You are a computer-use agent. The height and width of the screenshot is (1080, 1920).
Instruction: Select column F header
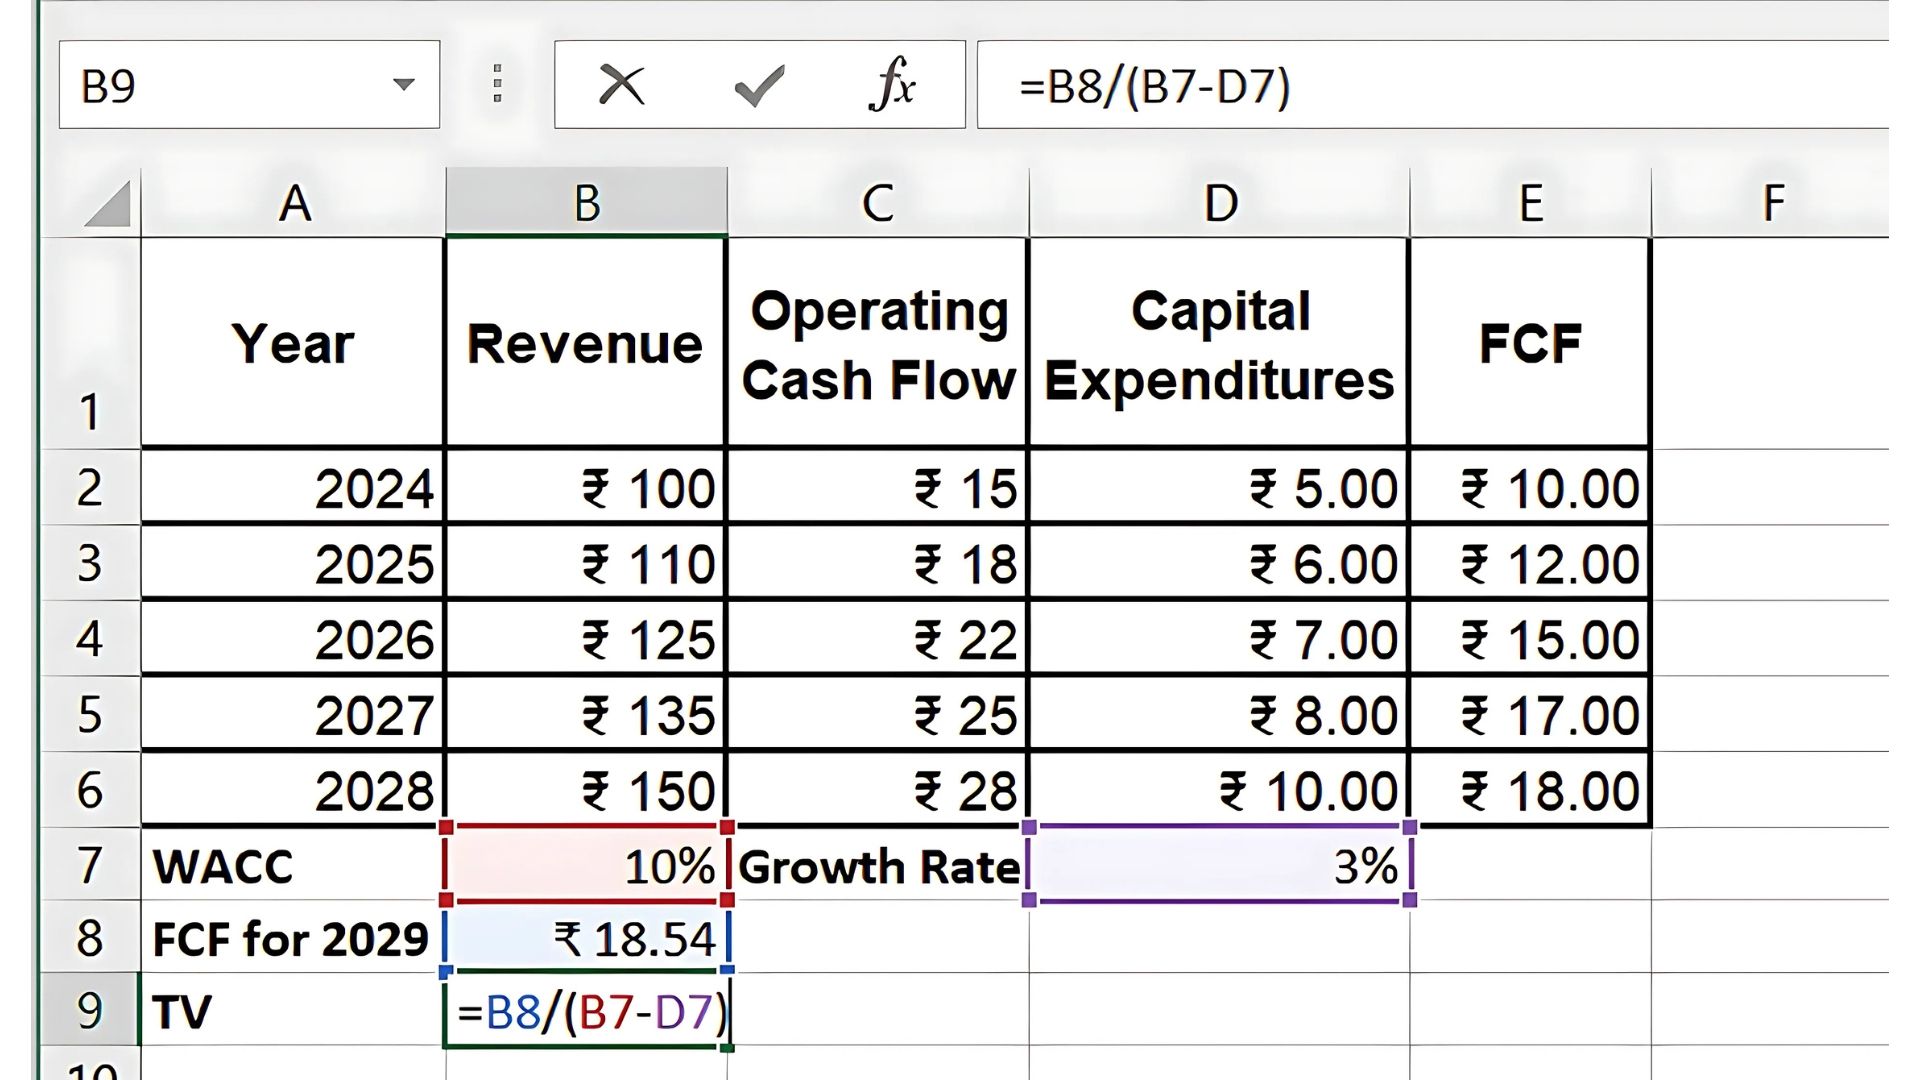click(1772, 203)
